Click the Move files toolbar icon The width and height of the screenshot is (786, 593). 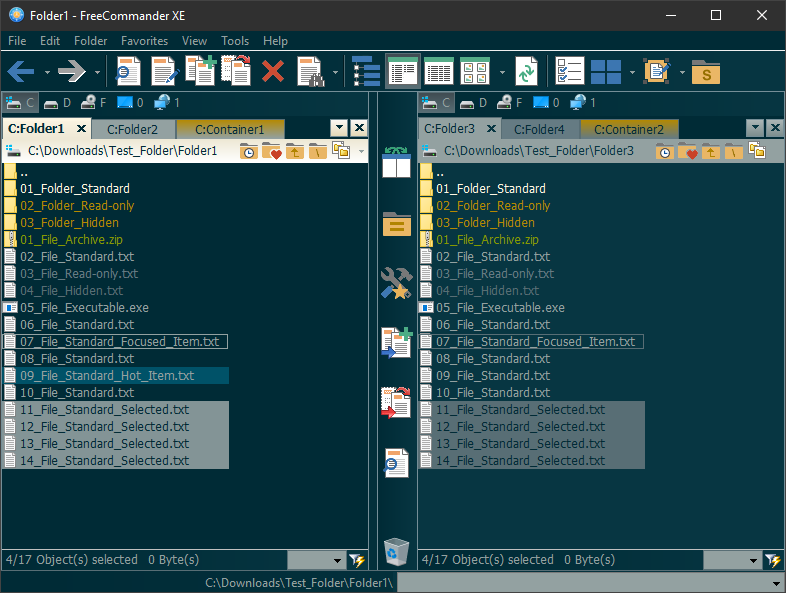click(x=236, y=71)
